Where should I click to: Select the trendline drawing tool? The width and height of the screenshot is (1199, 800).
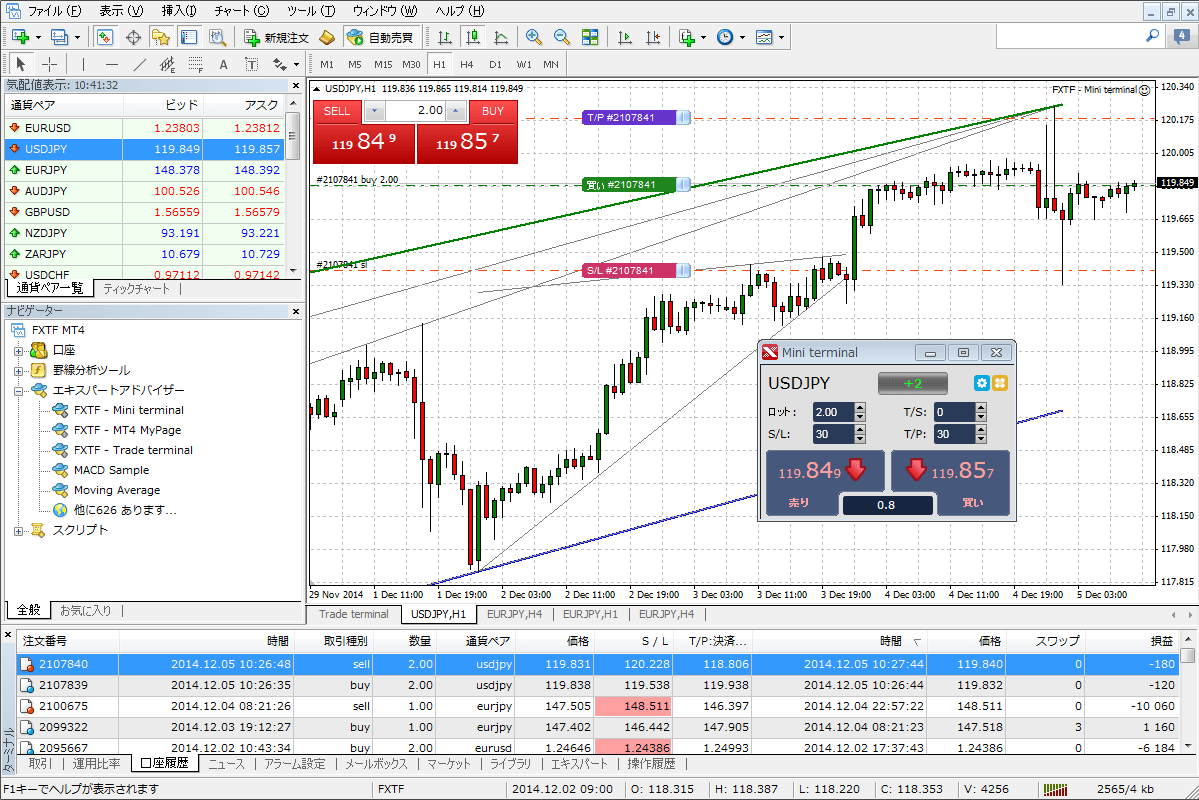coord(140,65)
